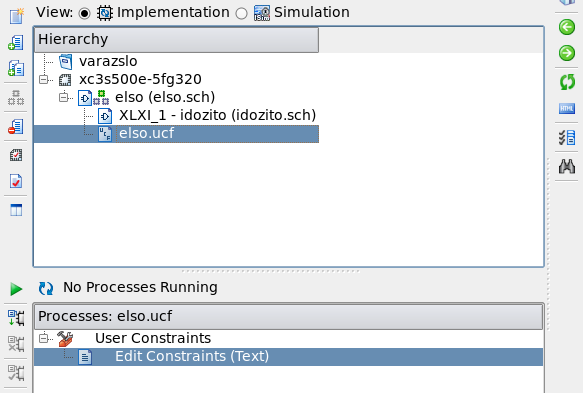Screen dimensions: 583x393
Task: Collapse the xc3s500e-5fg320 device node
Action: coord(44,79)
